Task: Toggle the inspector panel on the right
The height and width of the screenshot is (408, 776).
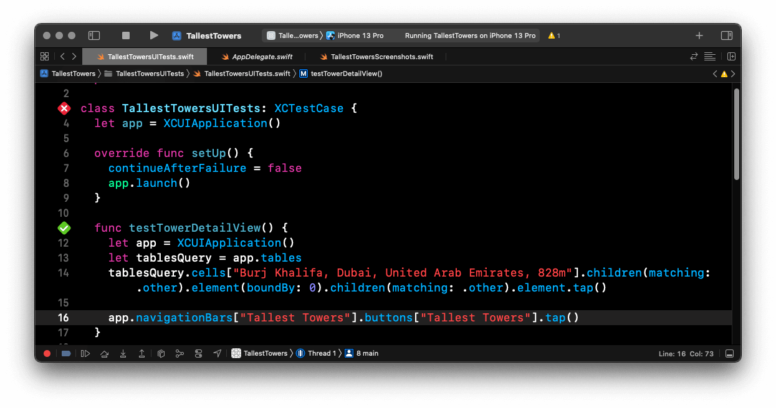Action: point(727,35)
